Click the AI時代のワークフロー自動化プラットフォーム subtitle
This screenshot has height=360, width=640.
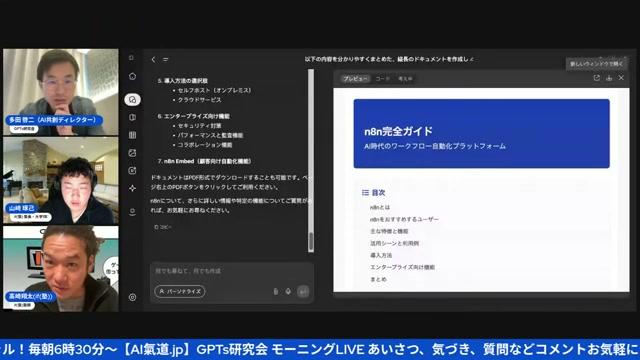435,146
